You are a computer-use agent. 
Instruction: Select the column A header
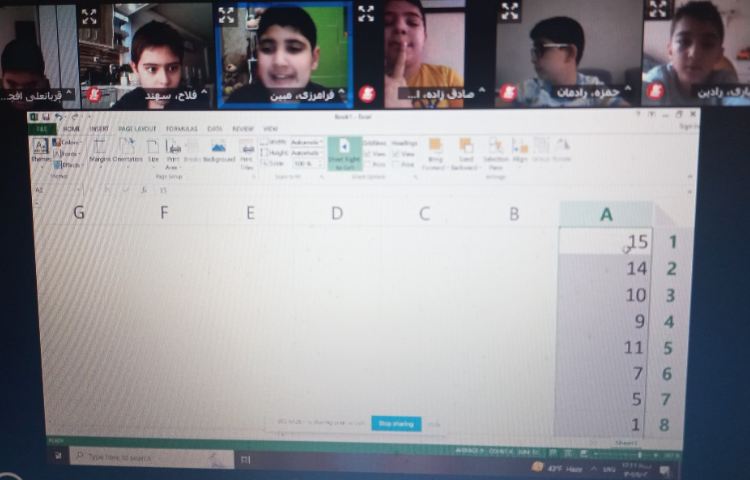tap(606, 214)
